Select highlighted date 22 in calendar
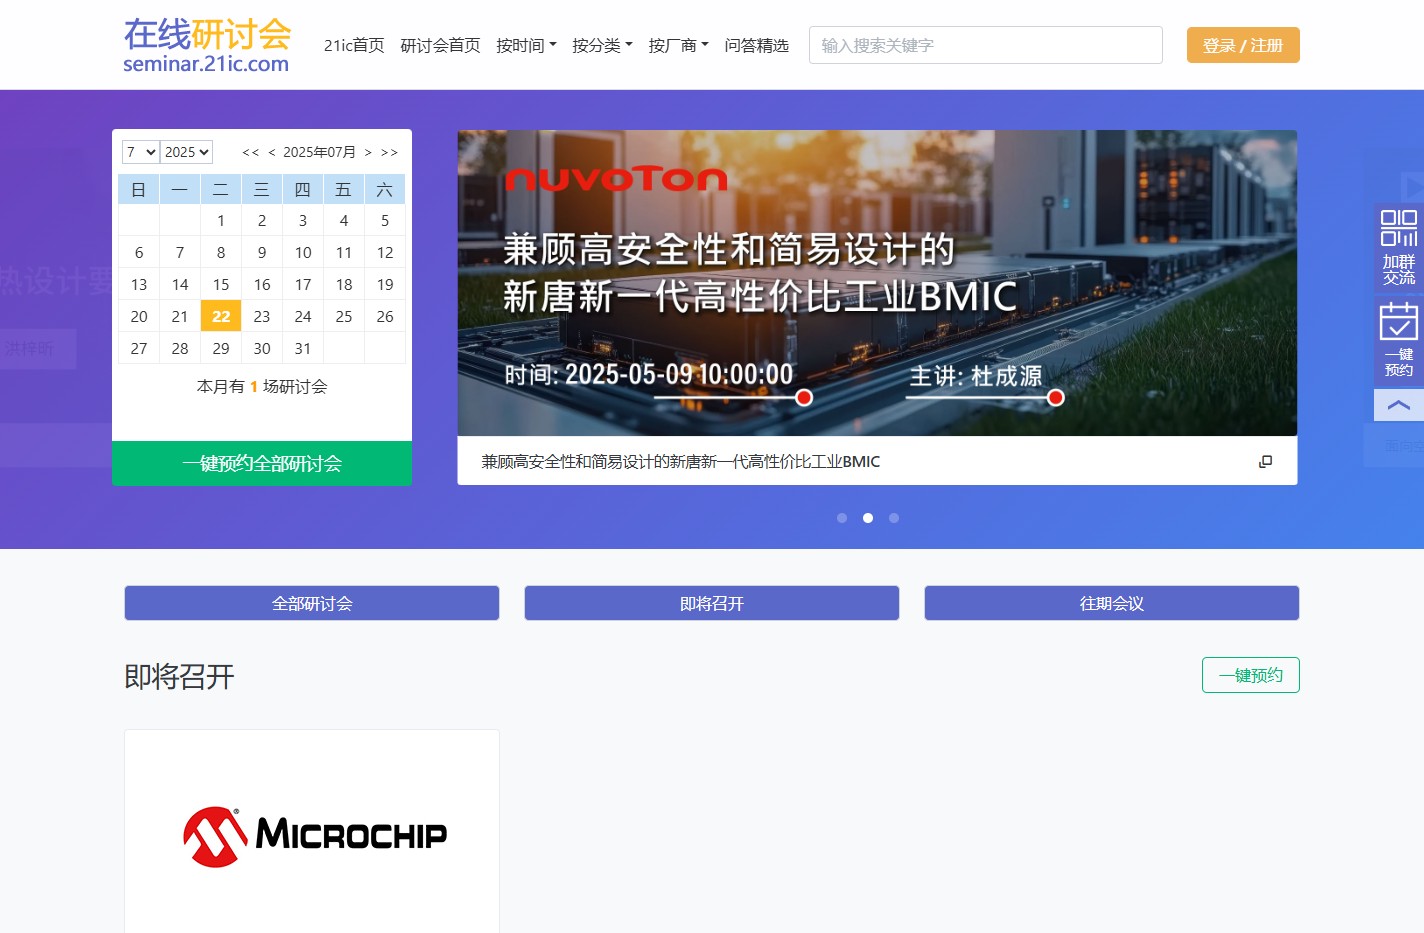The width and height of the screenshot is (1424, 933). [x=221, y=316]
